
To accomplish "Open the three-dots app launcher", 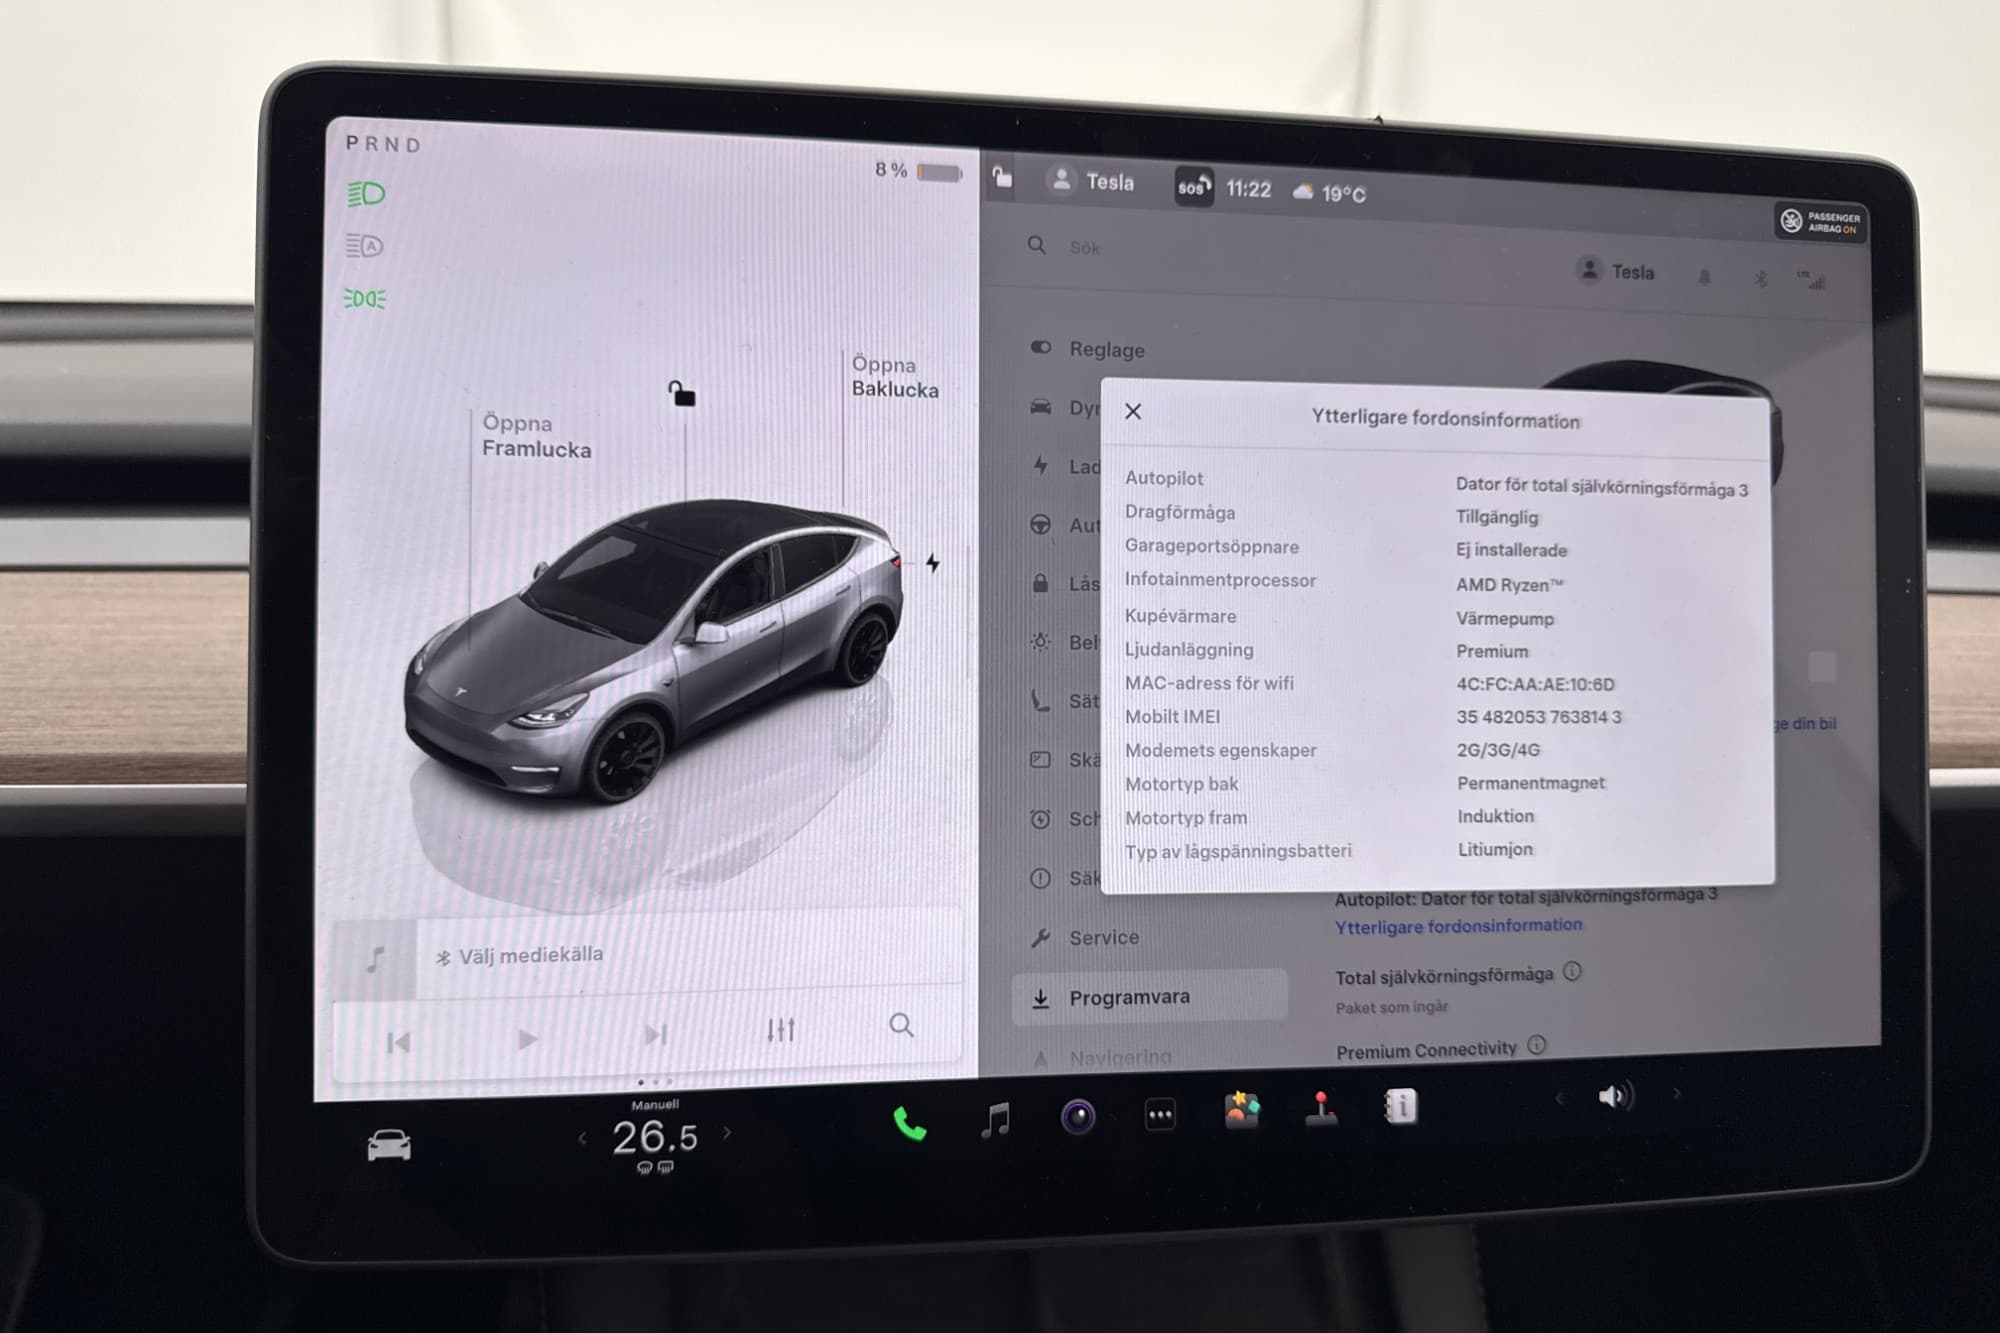I will [1160, 1114].
